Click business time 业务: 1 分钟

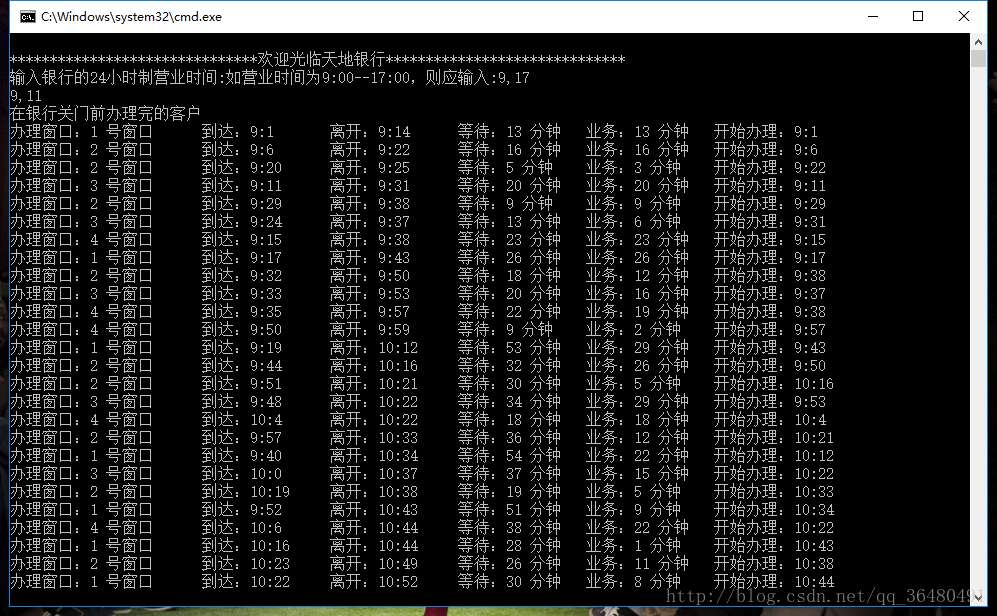(633, 546)
